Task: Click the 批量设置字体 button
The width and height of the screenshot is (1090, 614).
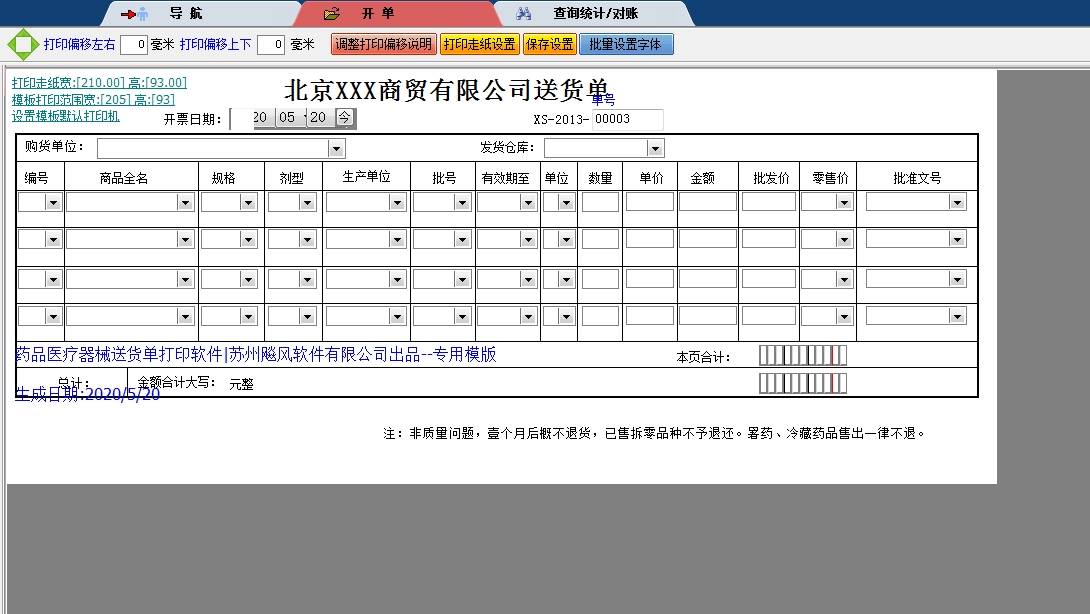Action: [625, 44]
